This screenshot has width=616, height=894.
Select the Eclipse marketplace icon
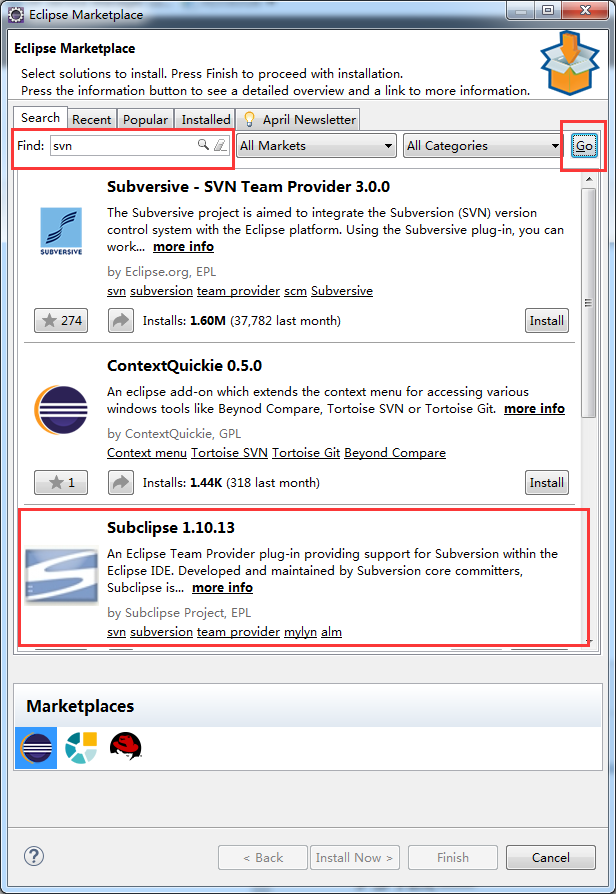point(36,747)
